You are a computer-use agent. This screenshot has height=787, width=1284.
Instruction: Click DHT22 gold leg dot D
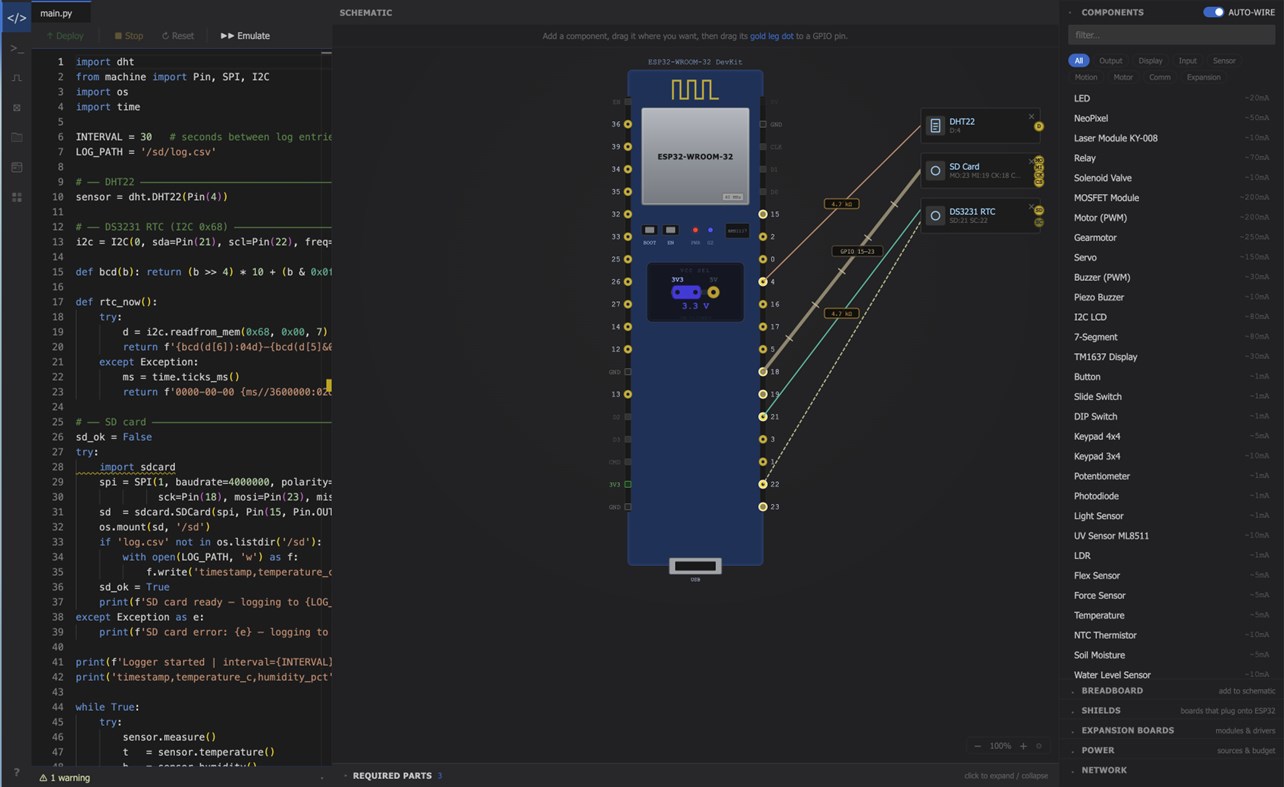click(1039, 127)
